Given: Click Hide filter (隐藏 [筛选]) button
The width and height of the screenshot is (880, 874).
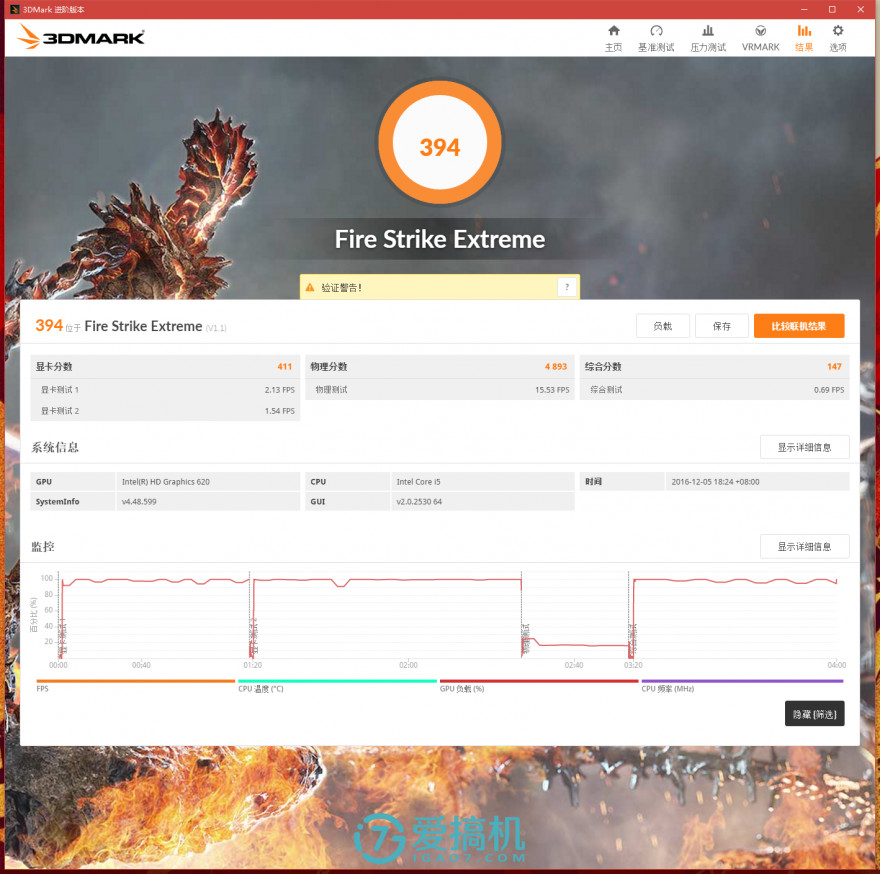Looking at the screenshot, I should pyautogui.click(x=814, y=714).
